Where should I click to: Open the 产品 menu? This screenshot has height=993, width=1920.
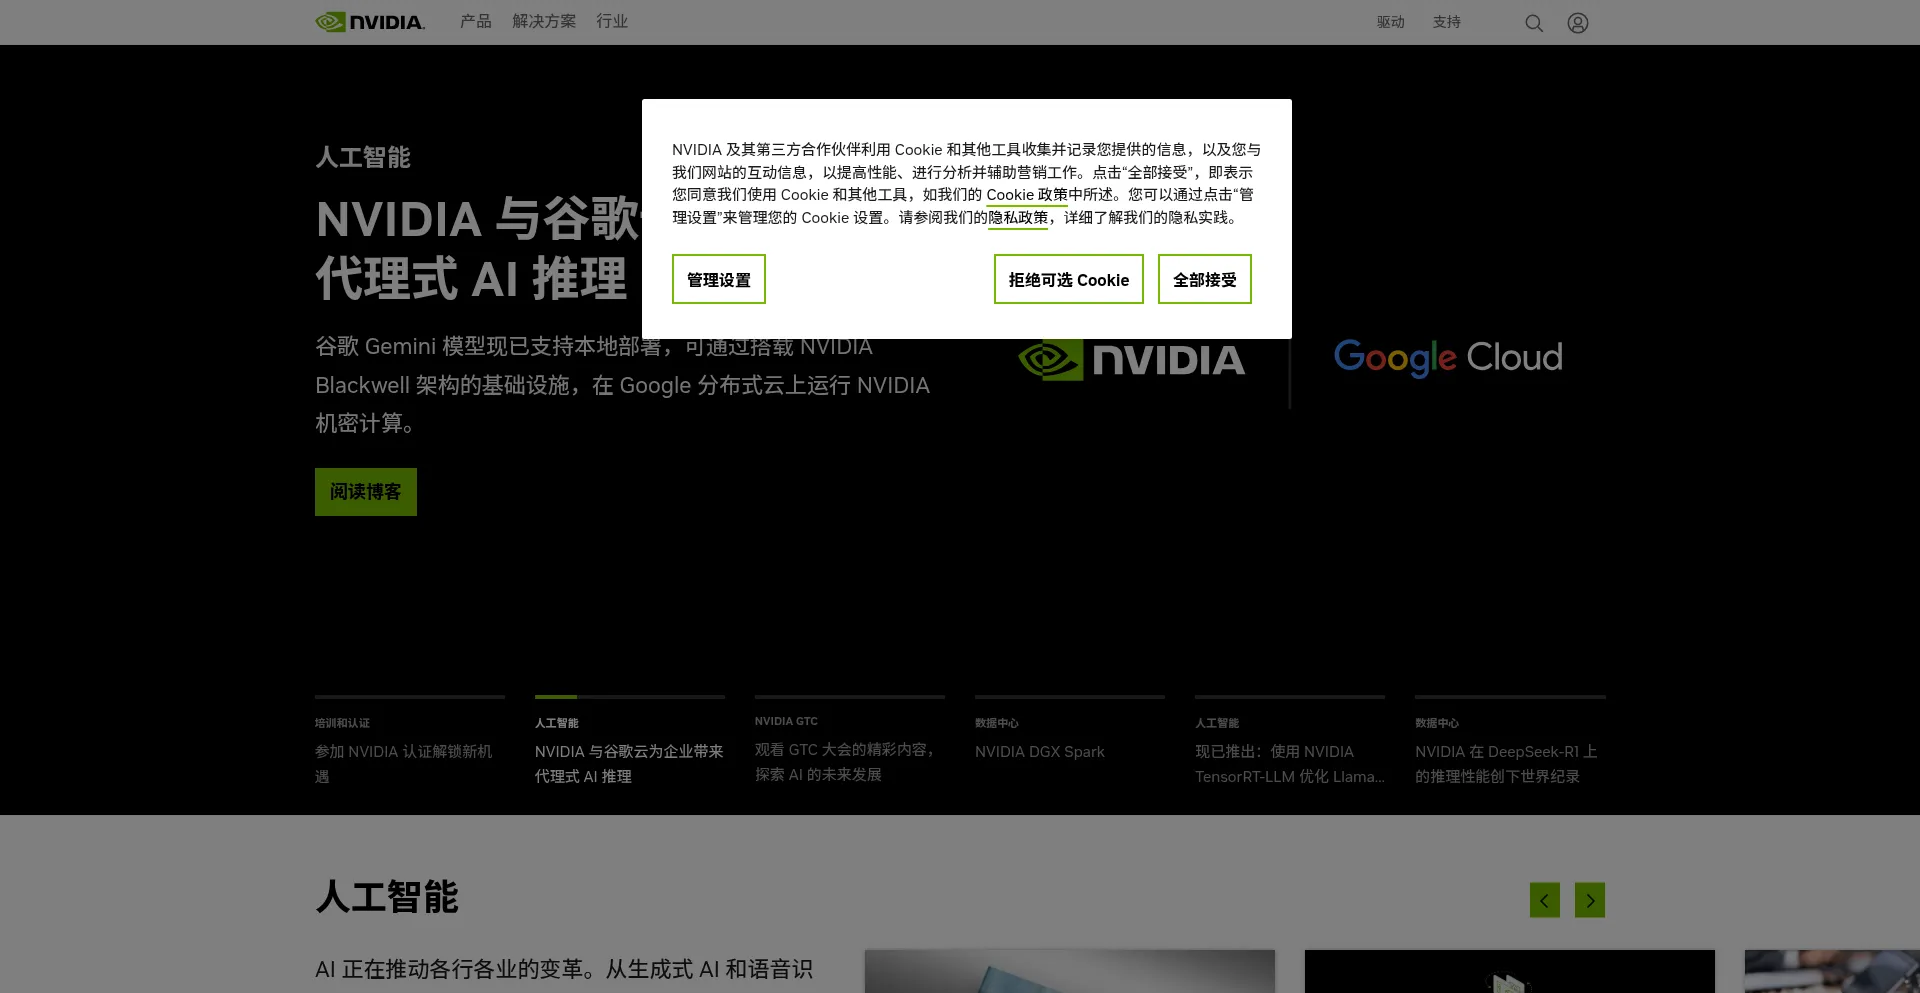tap(475, 22)
